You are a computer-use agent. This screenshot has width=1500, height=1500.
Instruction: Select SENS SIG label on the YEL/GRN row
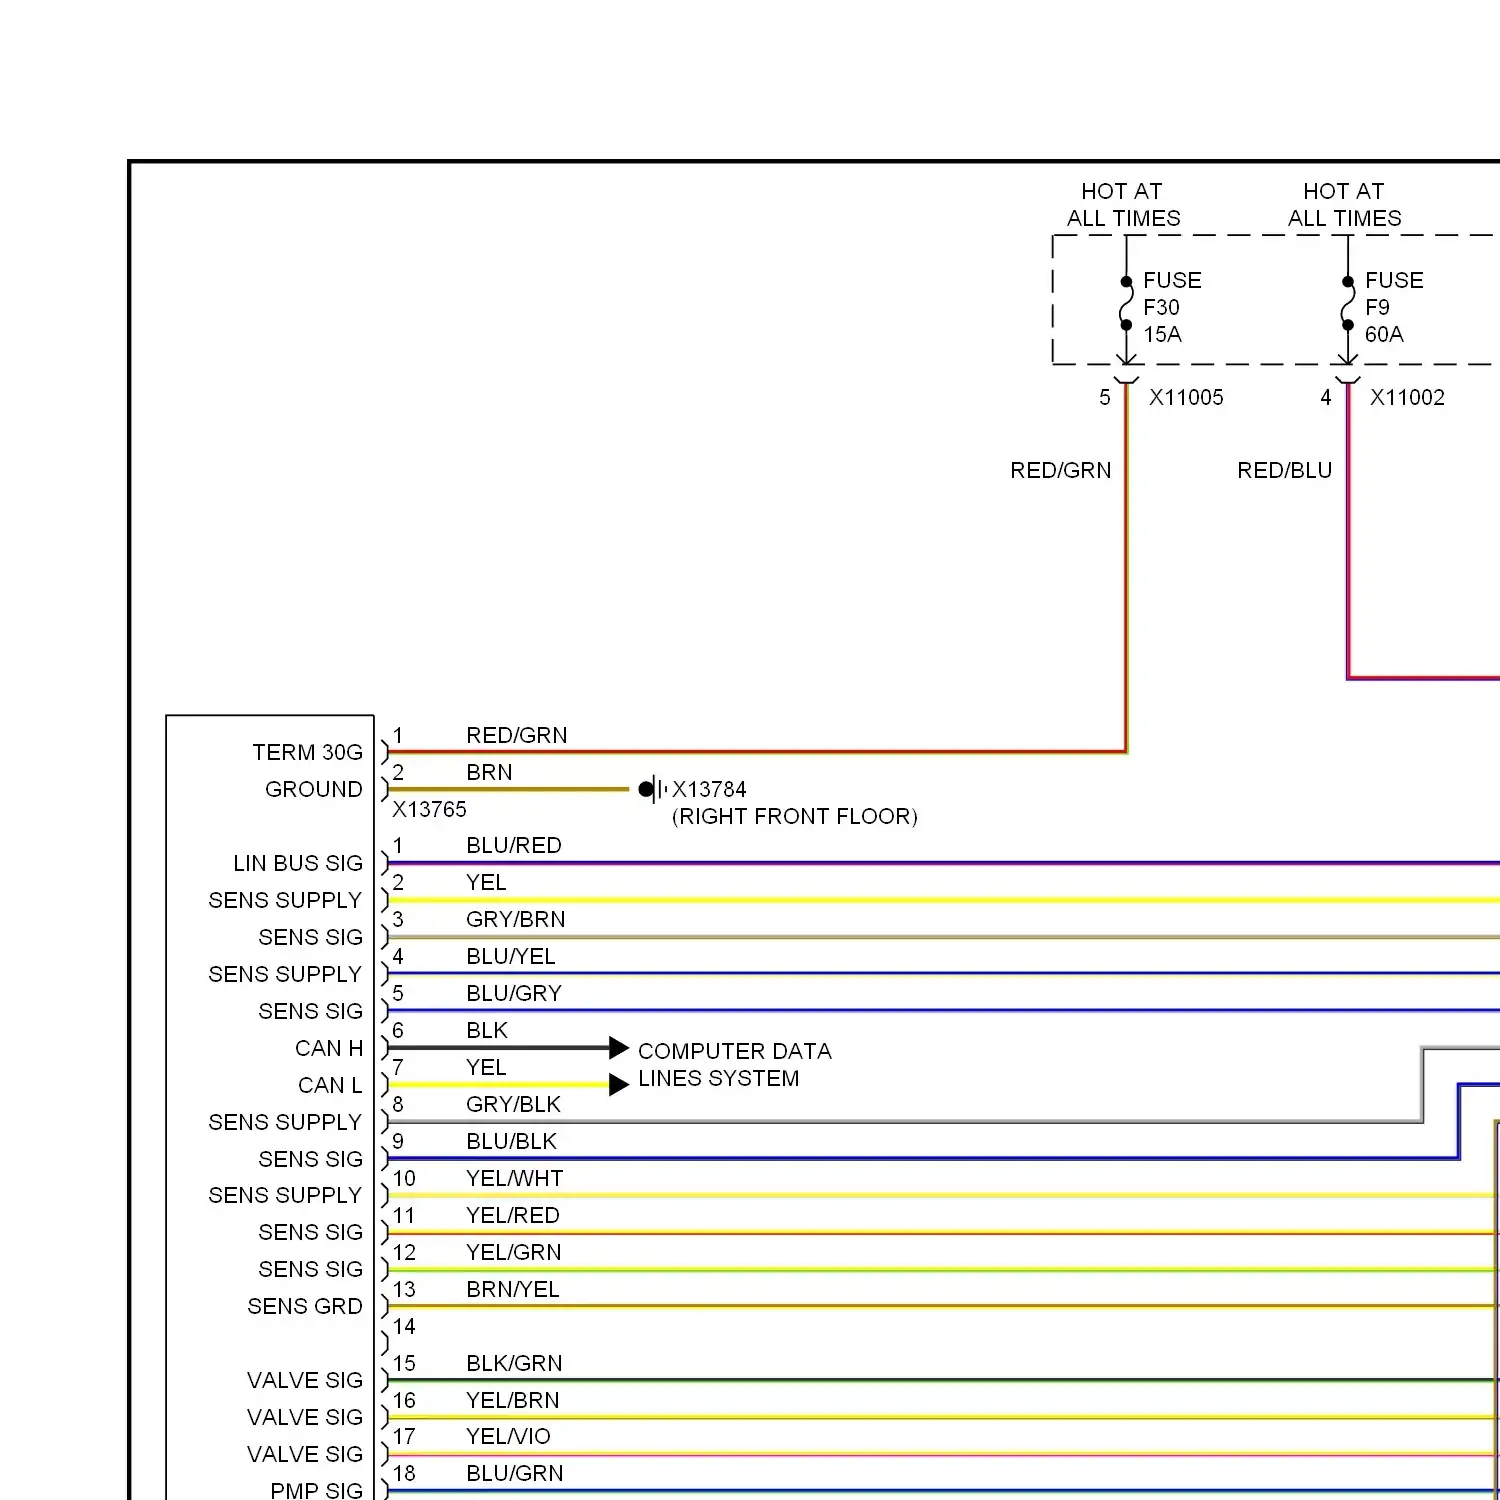point(310,1269)
